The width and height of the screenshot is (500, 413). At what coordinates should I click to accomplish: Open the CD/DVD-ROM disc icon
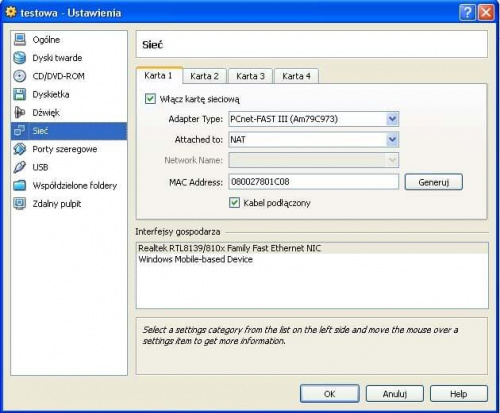click(20, 76)
